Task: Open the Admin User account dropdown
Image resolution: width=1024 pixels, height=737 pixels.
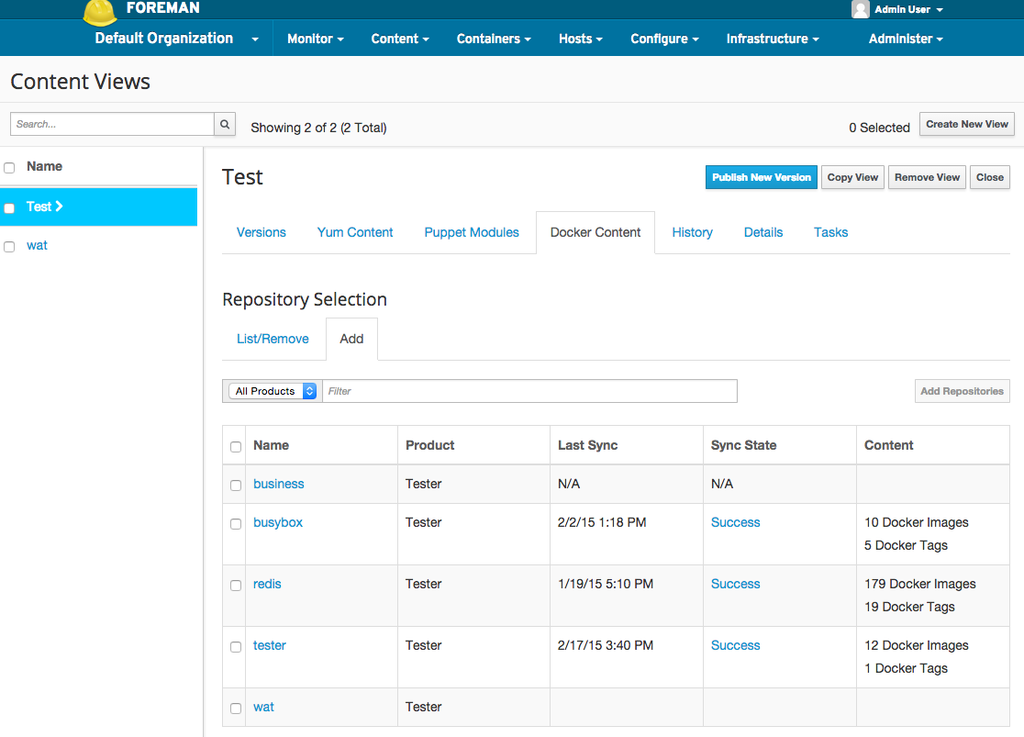Action: point(908,9)
